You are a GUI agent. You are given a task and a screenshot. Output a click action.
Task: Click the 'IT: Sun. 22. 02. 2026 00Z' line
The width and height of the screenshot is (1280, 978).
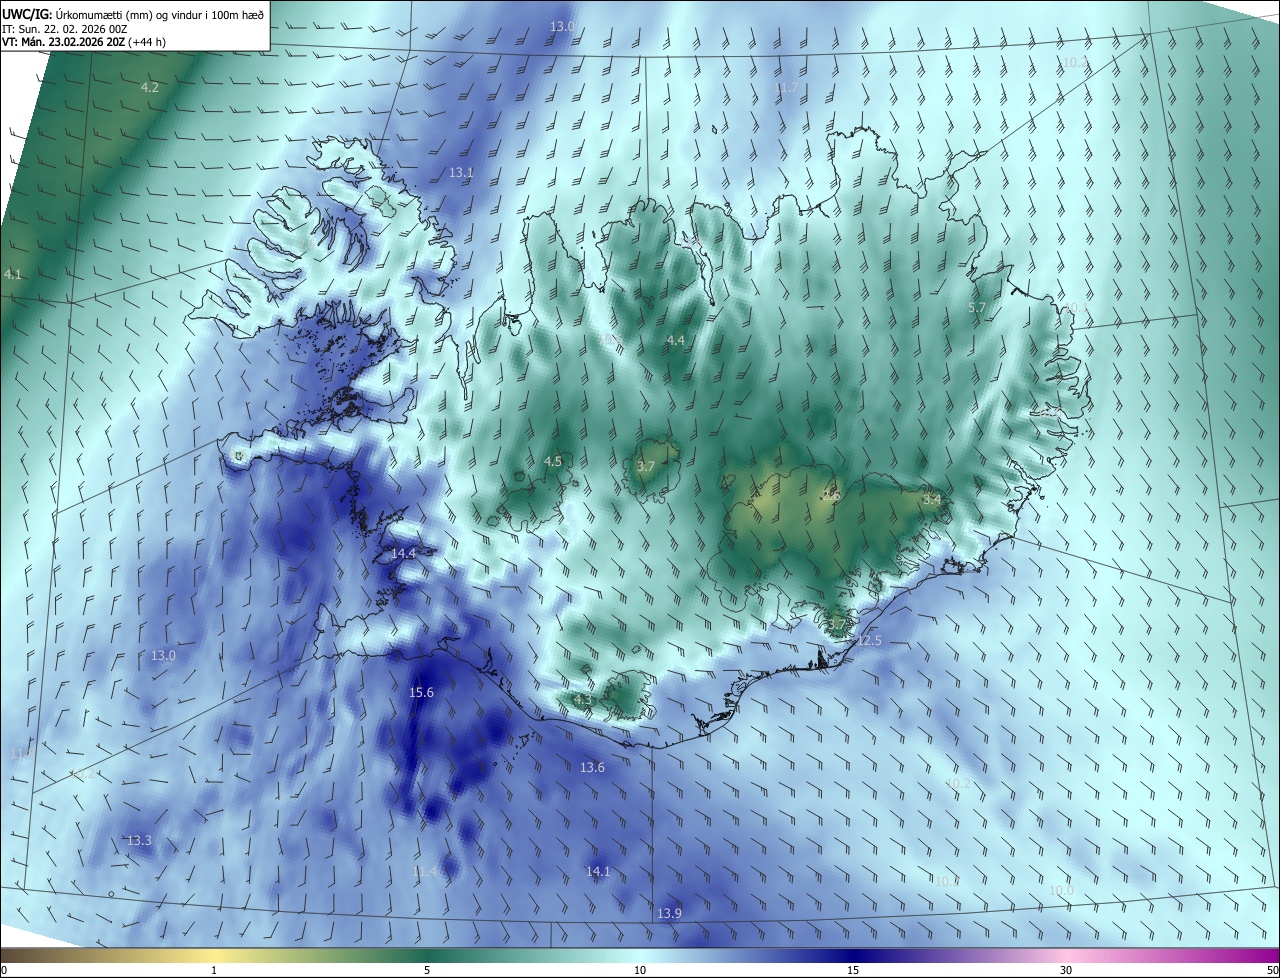click(64, 29)
